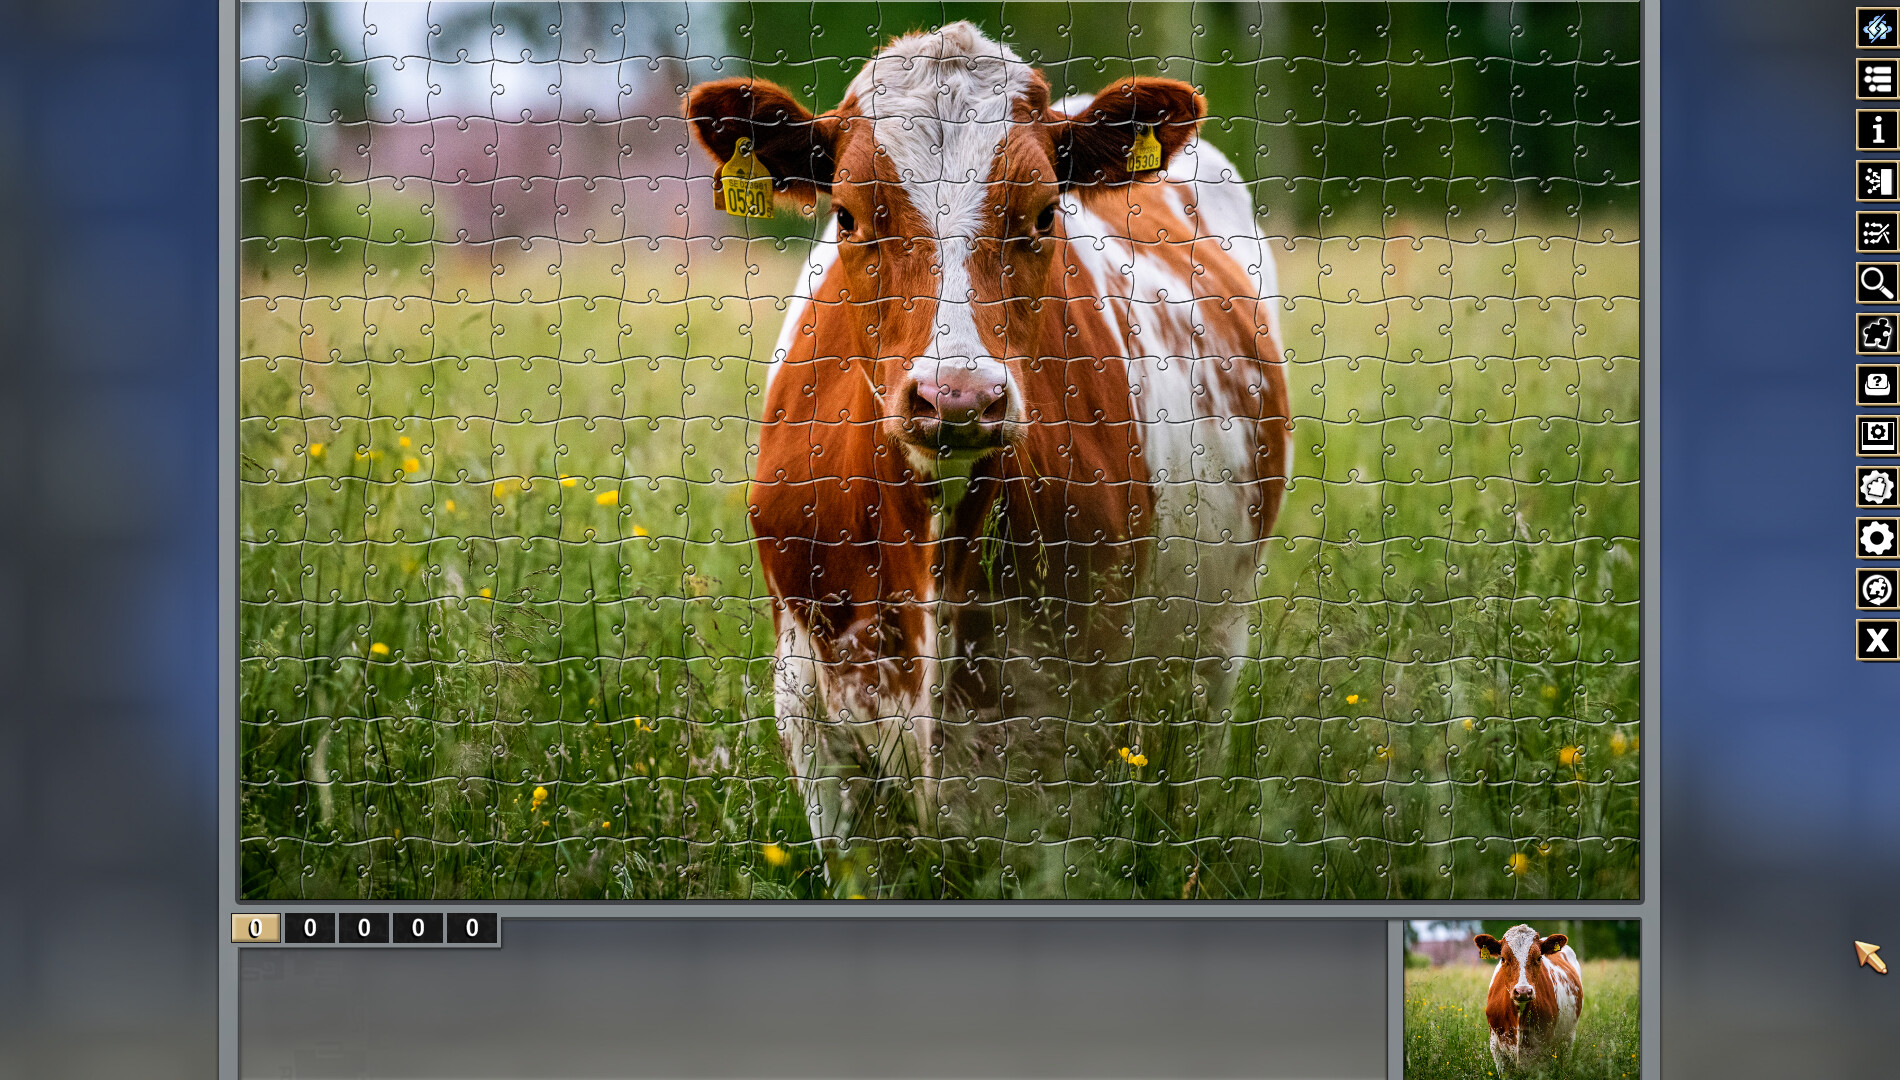Screen dimensions: 1900x1080
Task: Click the cow reference image thumbnail
Action: coord(1521,998)
